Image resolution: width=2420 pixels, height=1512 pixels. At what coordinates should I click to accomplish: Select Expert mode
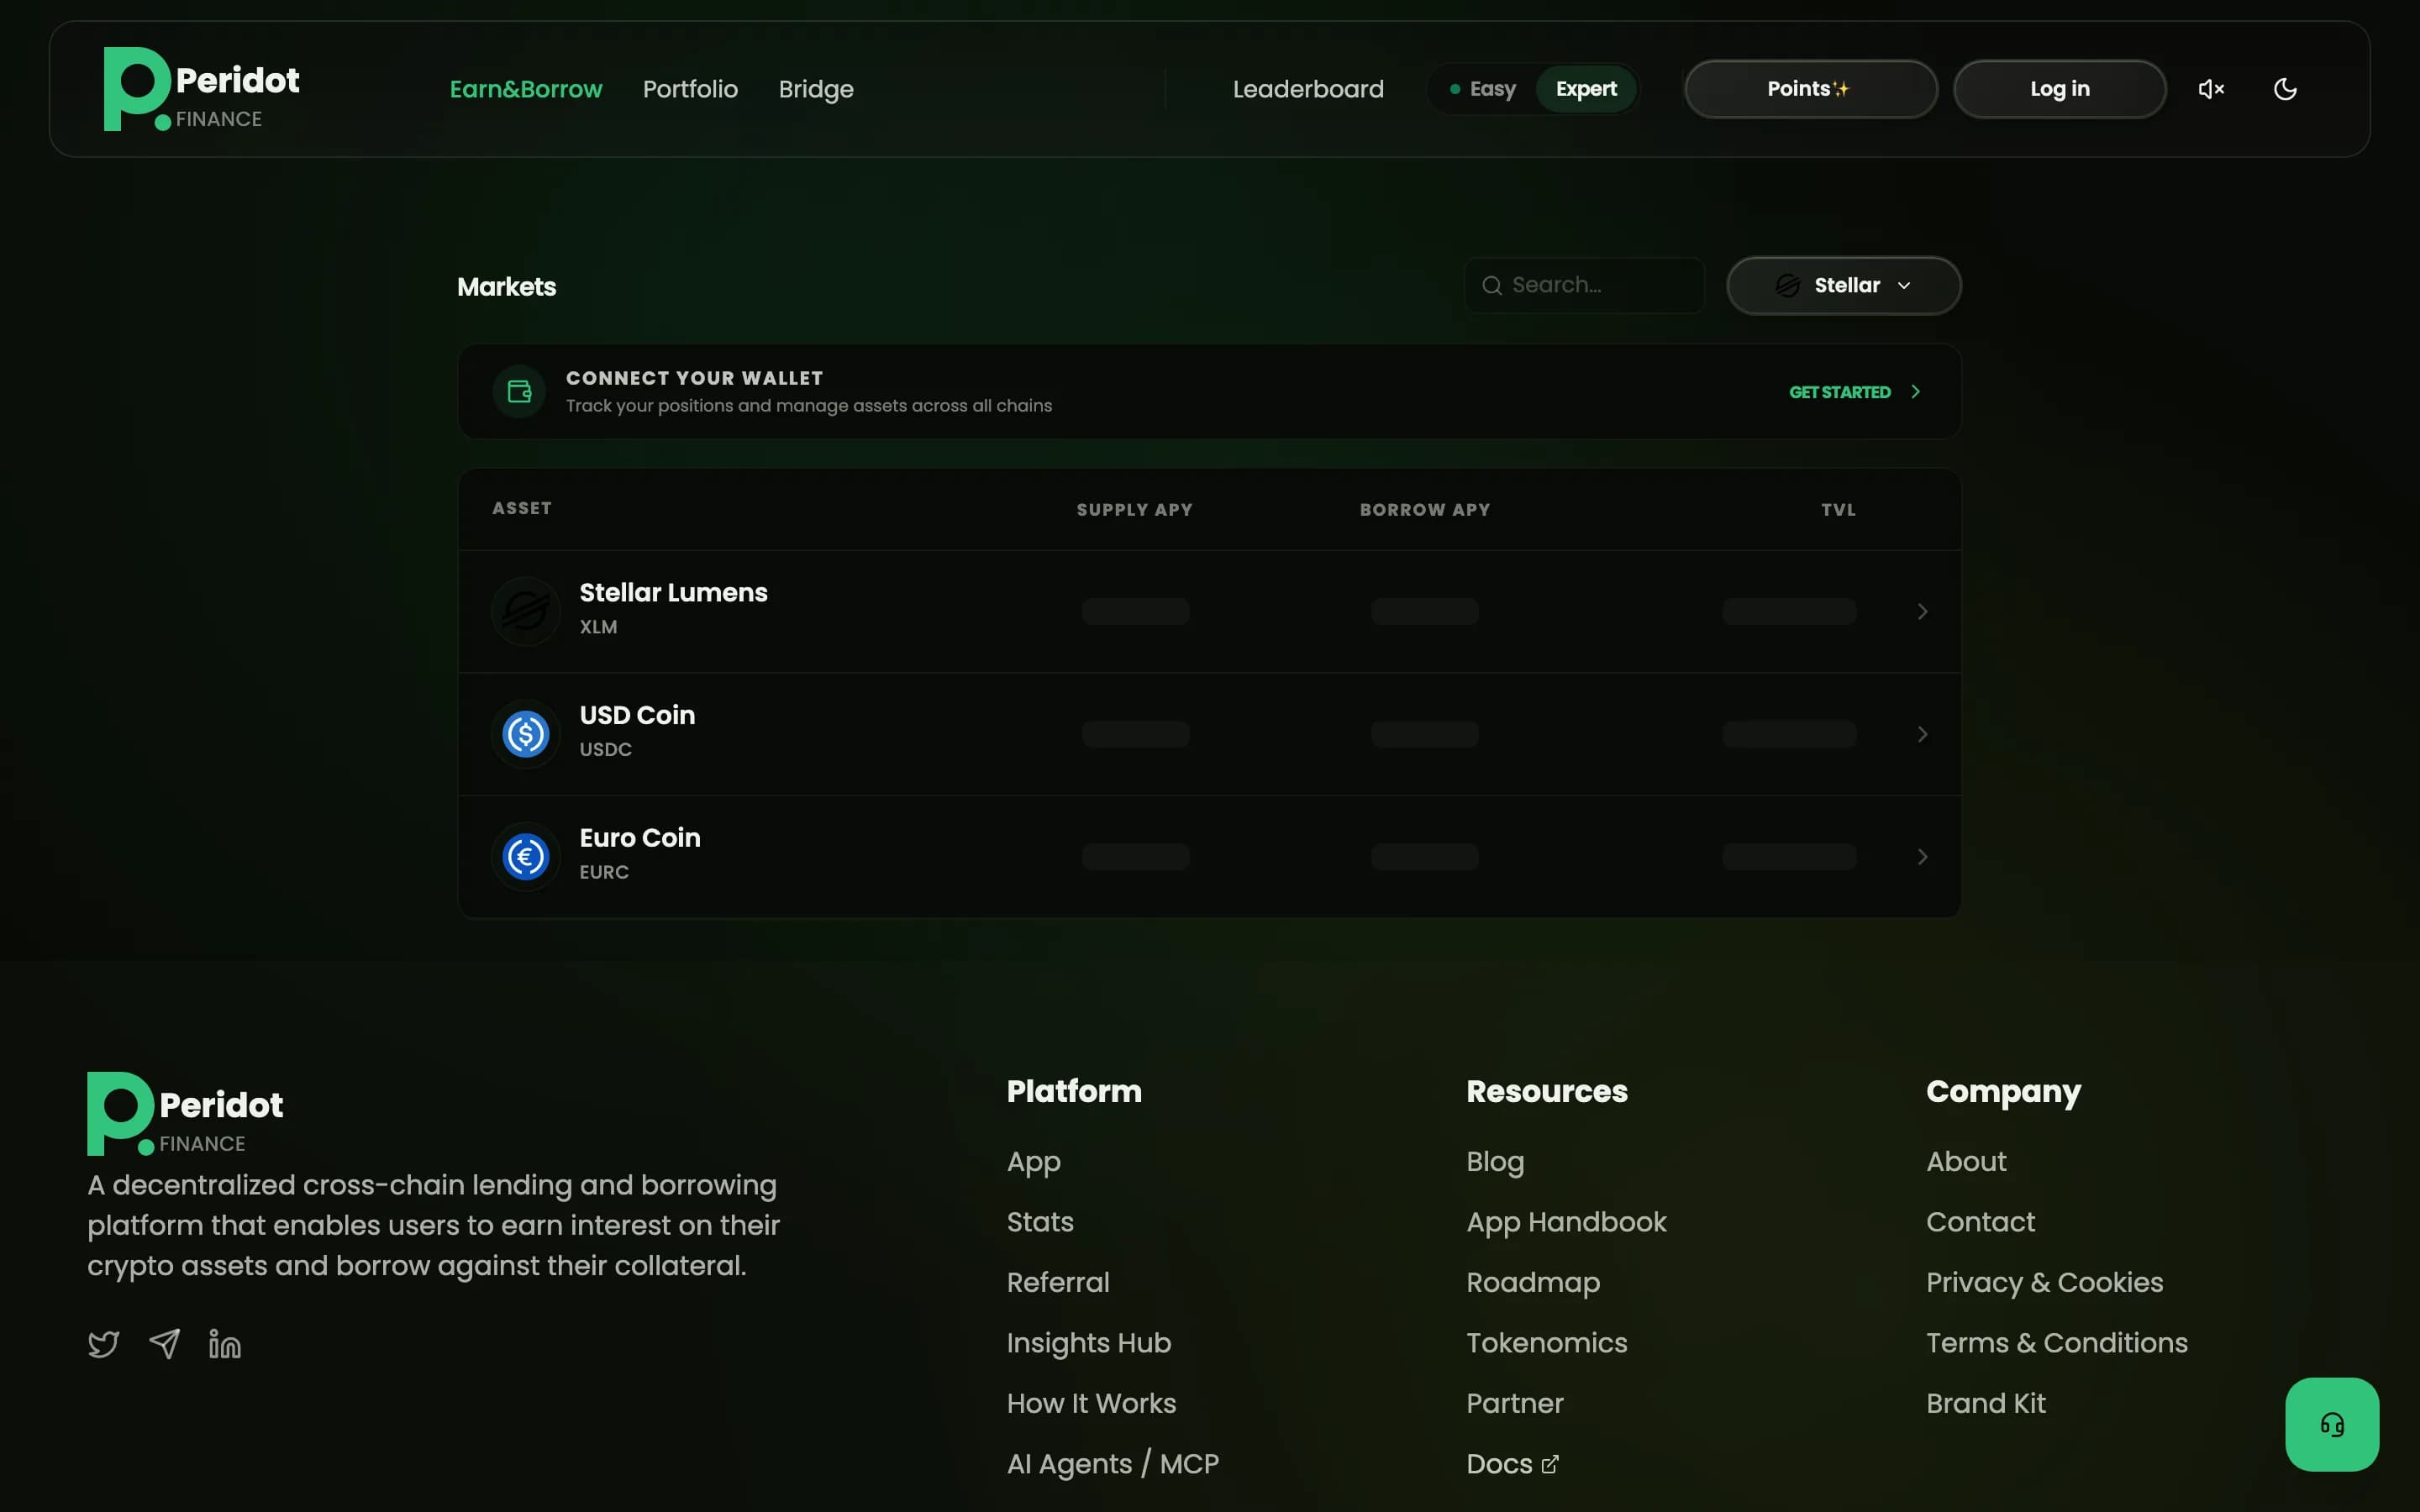[x=1586, y=89]
